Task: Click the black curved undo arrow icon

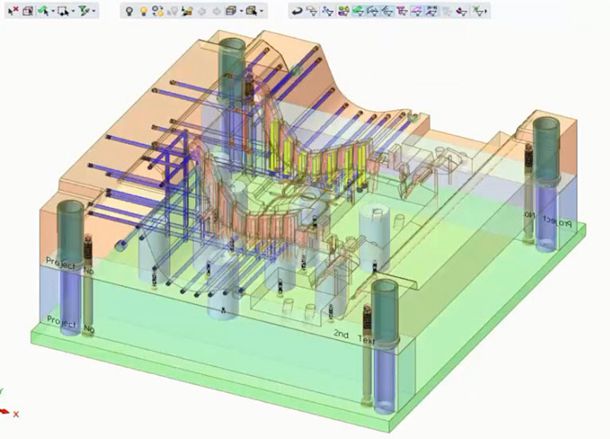Action: 297,11
